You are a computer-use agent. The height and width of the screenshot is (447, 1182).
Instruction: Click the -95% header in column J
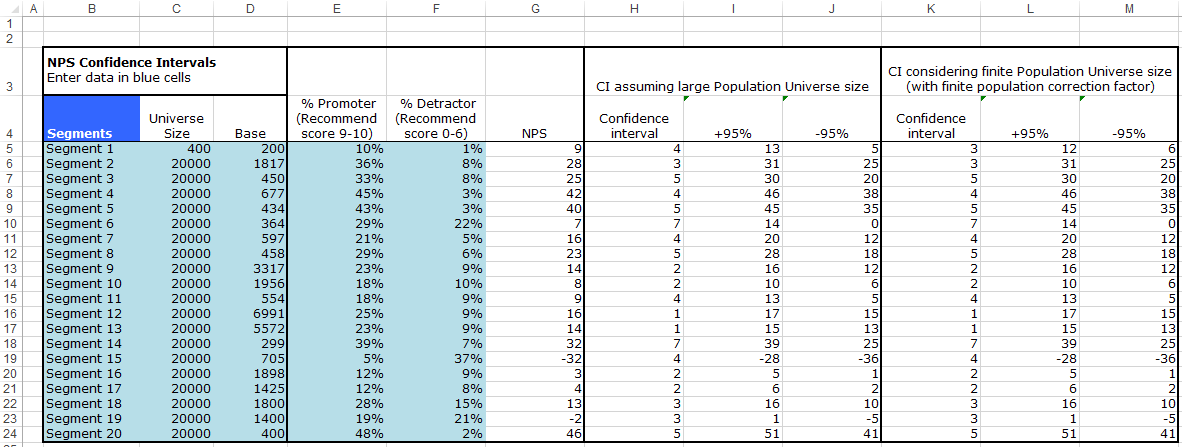tap(831, 119)
